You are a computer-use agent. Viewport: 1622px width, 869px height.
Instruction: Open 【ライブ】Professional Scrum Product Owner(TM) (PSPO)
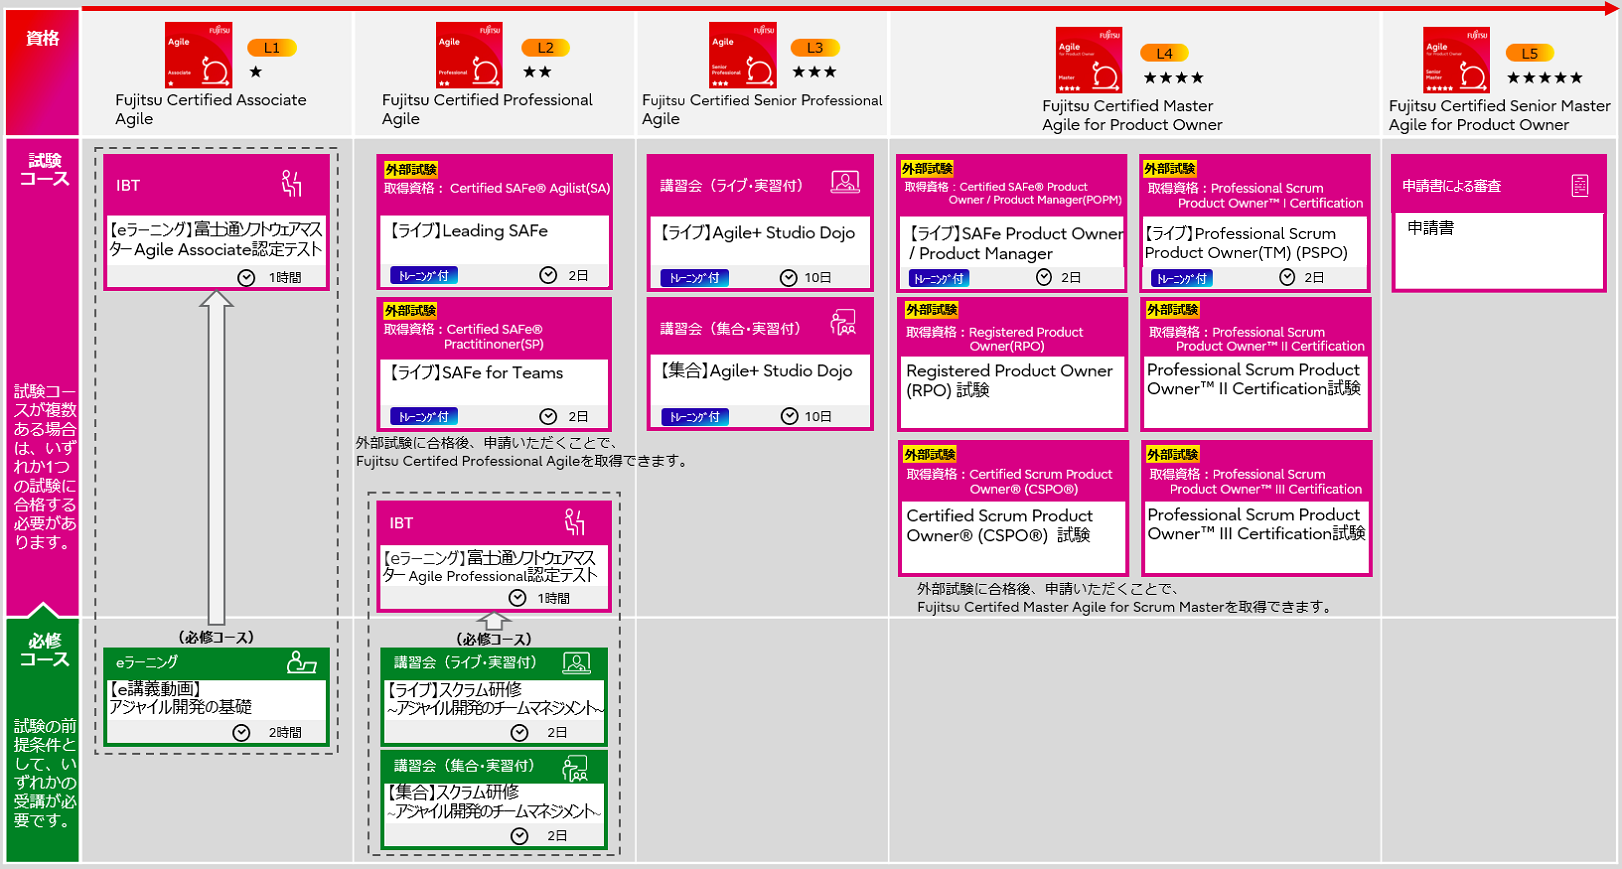coord(1246,243)
